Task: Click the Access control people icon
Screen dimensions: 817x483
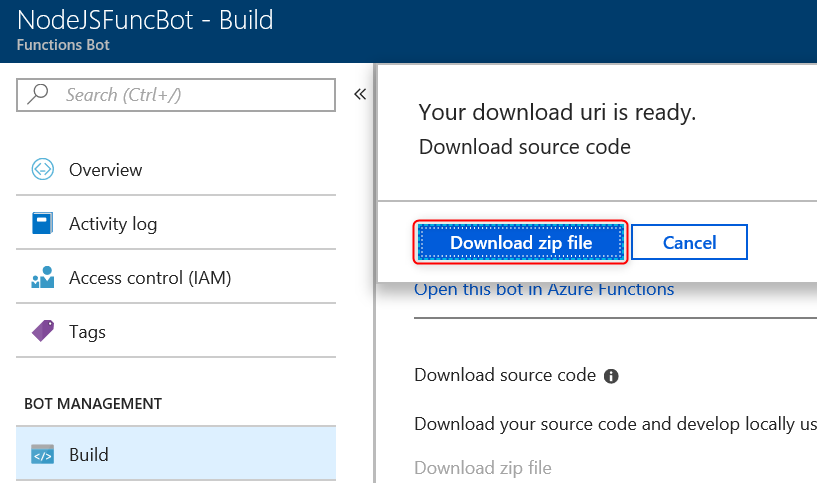Action: [42, 278]
